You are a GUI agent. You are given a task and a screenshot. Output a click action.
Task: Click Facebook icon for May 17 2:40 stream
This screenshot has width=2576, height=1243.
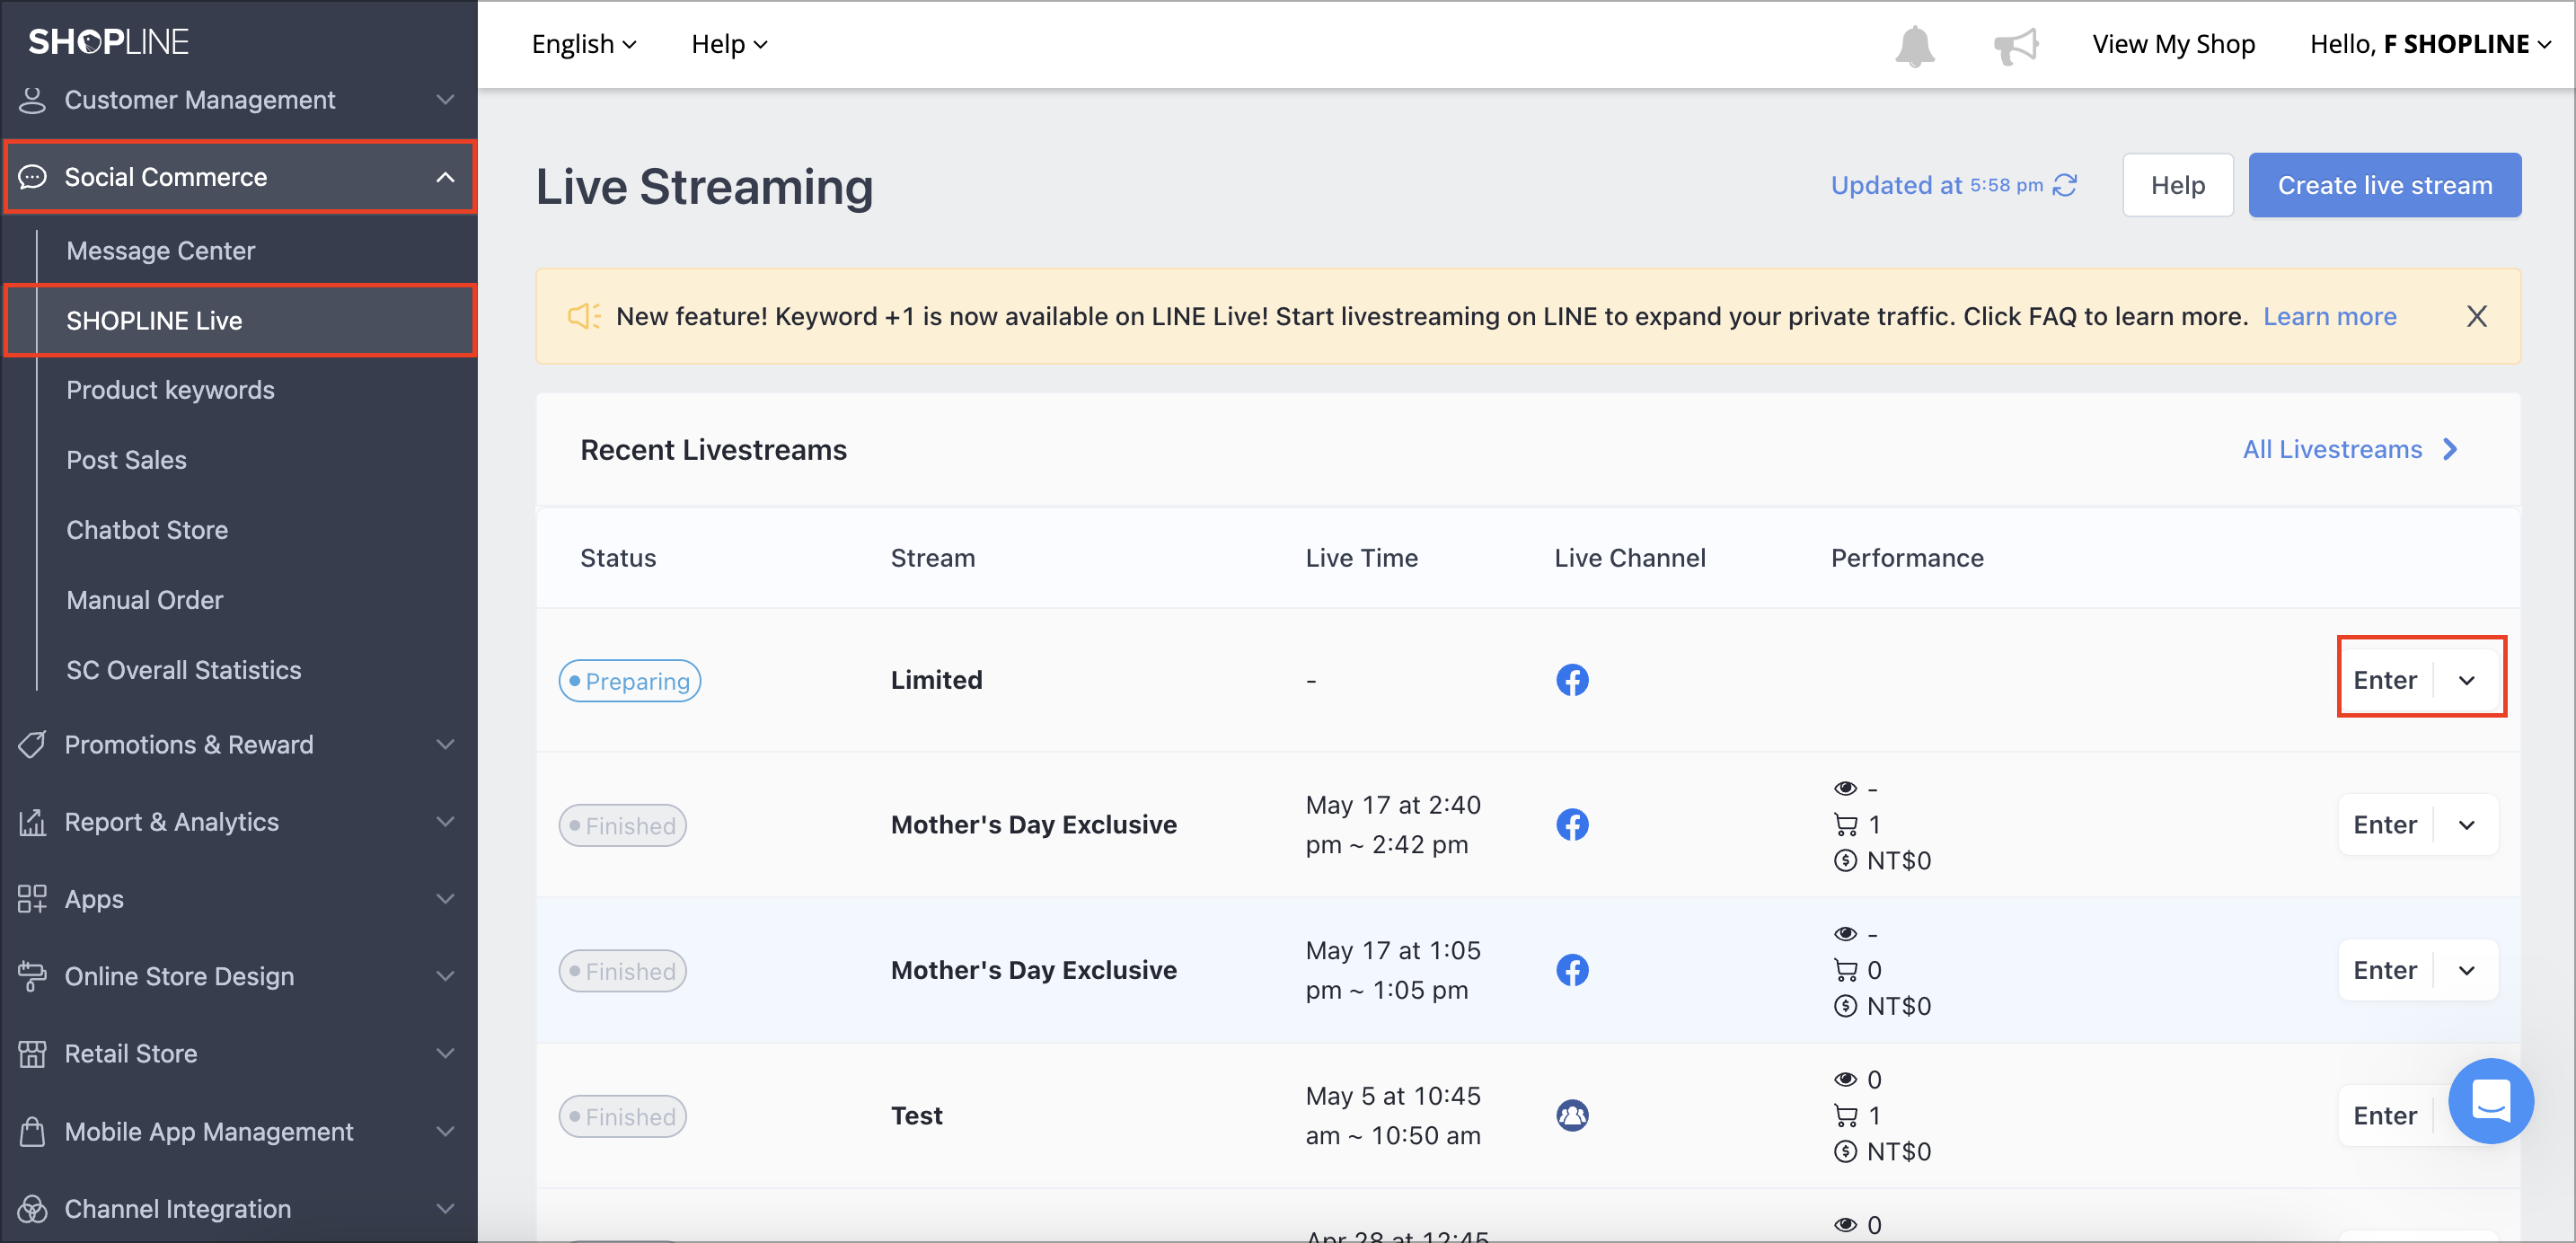1572,825
